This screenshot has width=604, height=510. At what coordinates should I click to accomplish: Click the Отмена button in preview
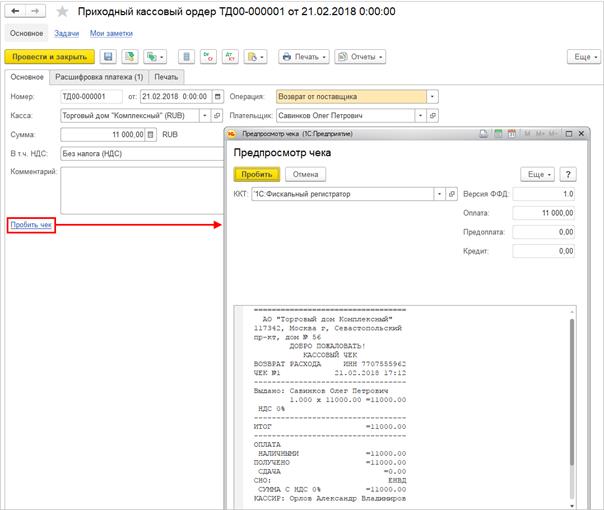point(302,174)
